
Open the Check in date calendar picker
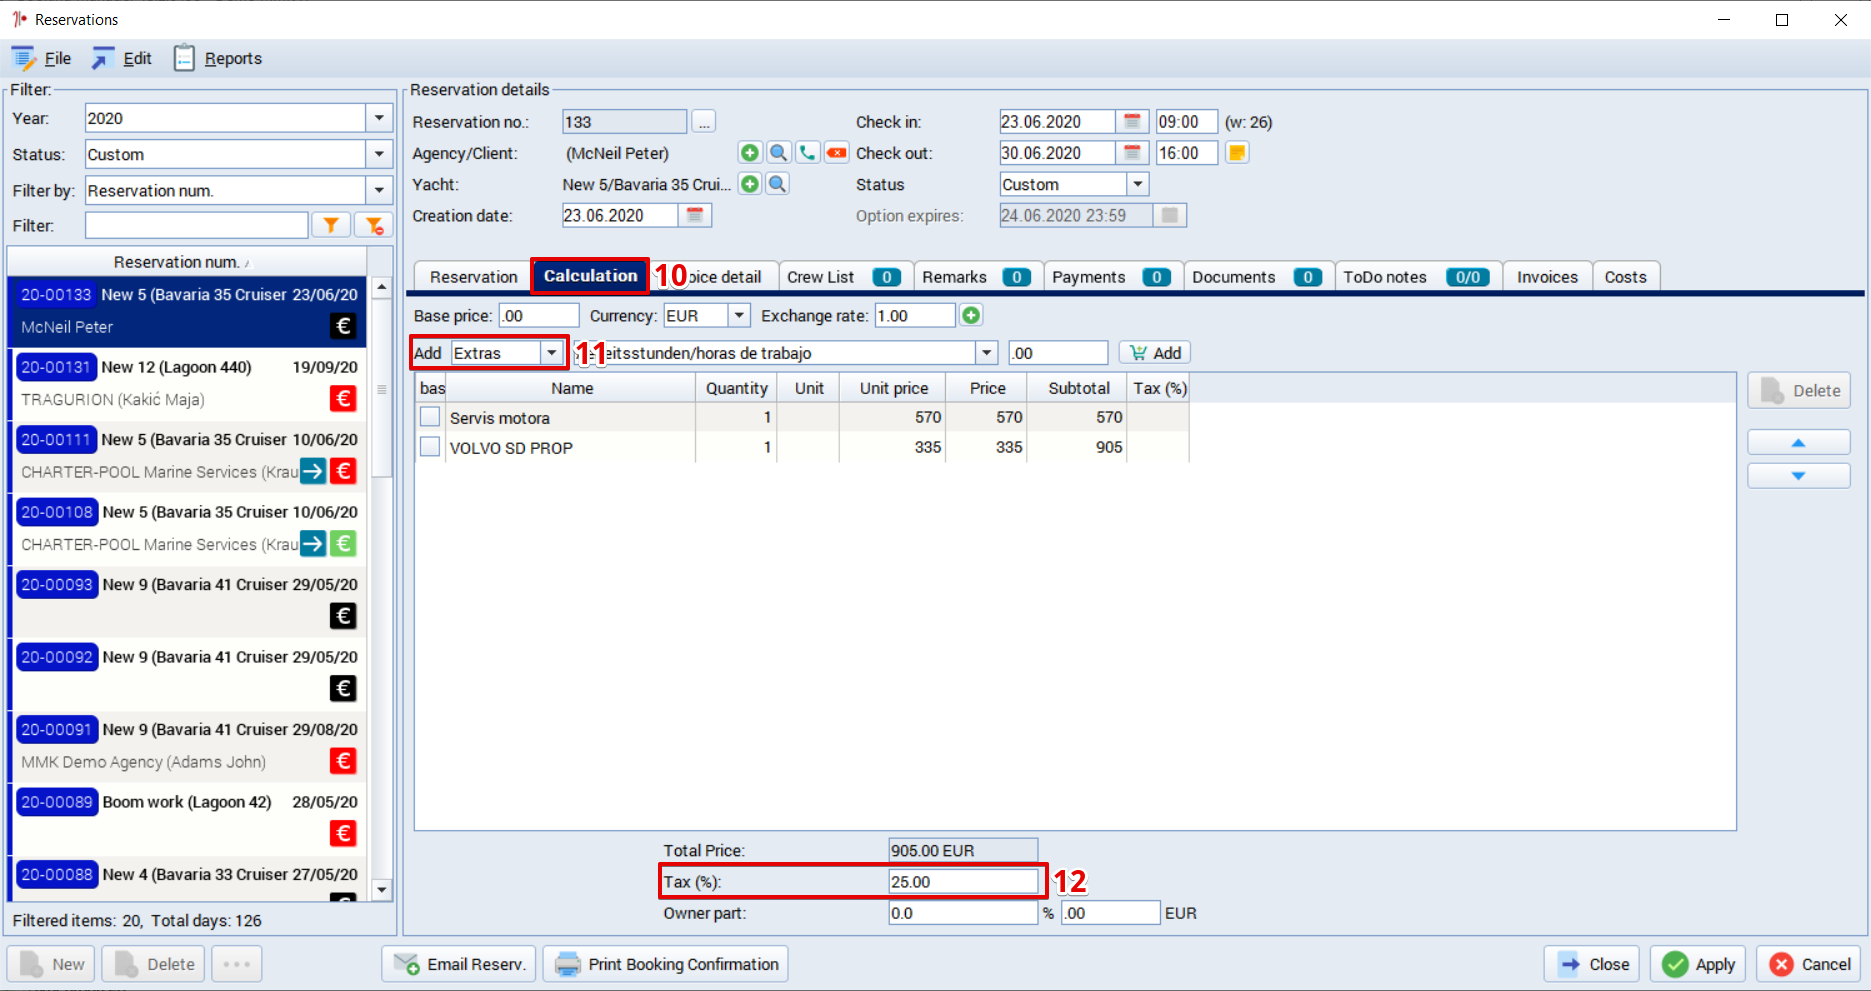pos(1132,122)
